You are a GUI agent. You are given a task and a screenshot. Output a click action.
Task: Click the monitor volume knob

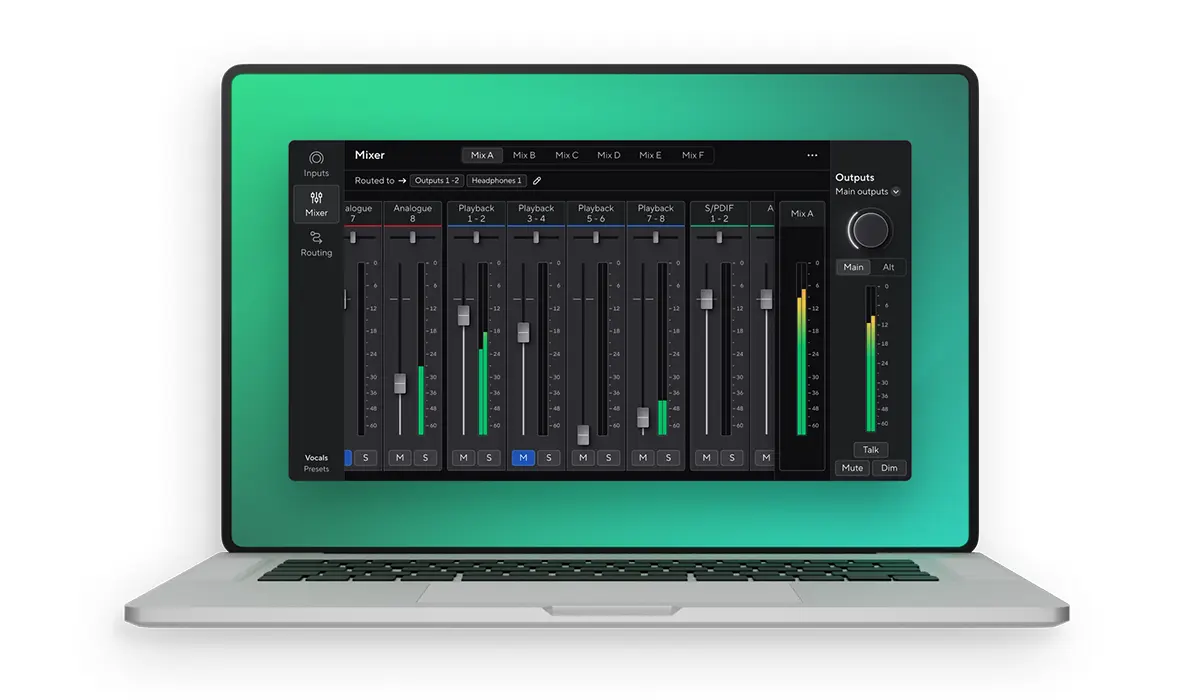[x=869, y=232]
